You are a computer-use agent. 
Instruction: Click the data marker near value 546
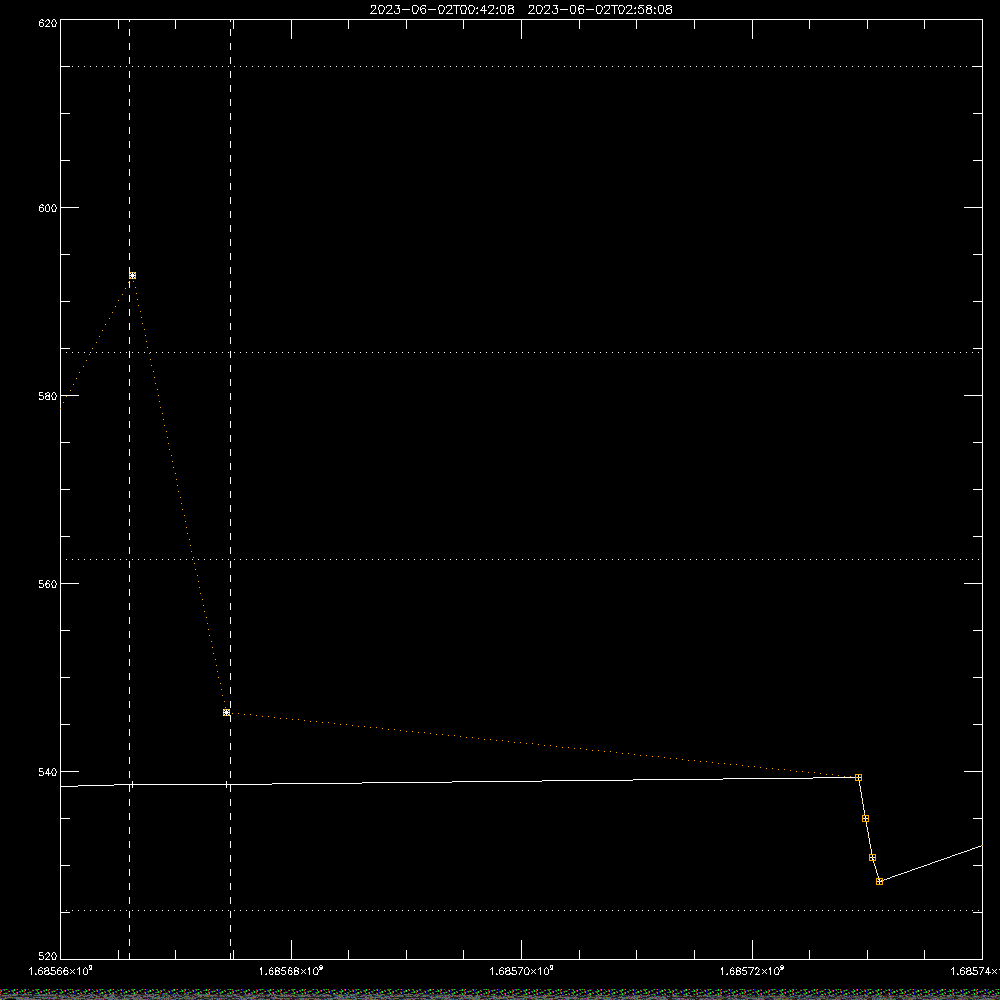pos(226,712)
